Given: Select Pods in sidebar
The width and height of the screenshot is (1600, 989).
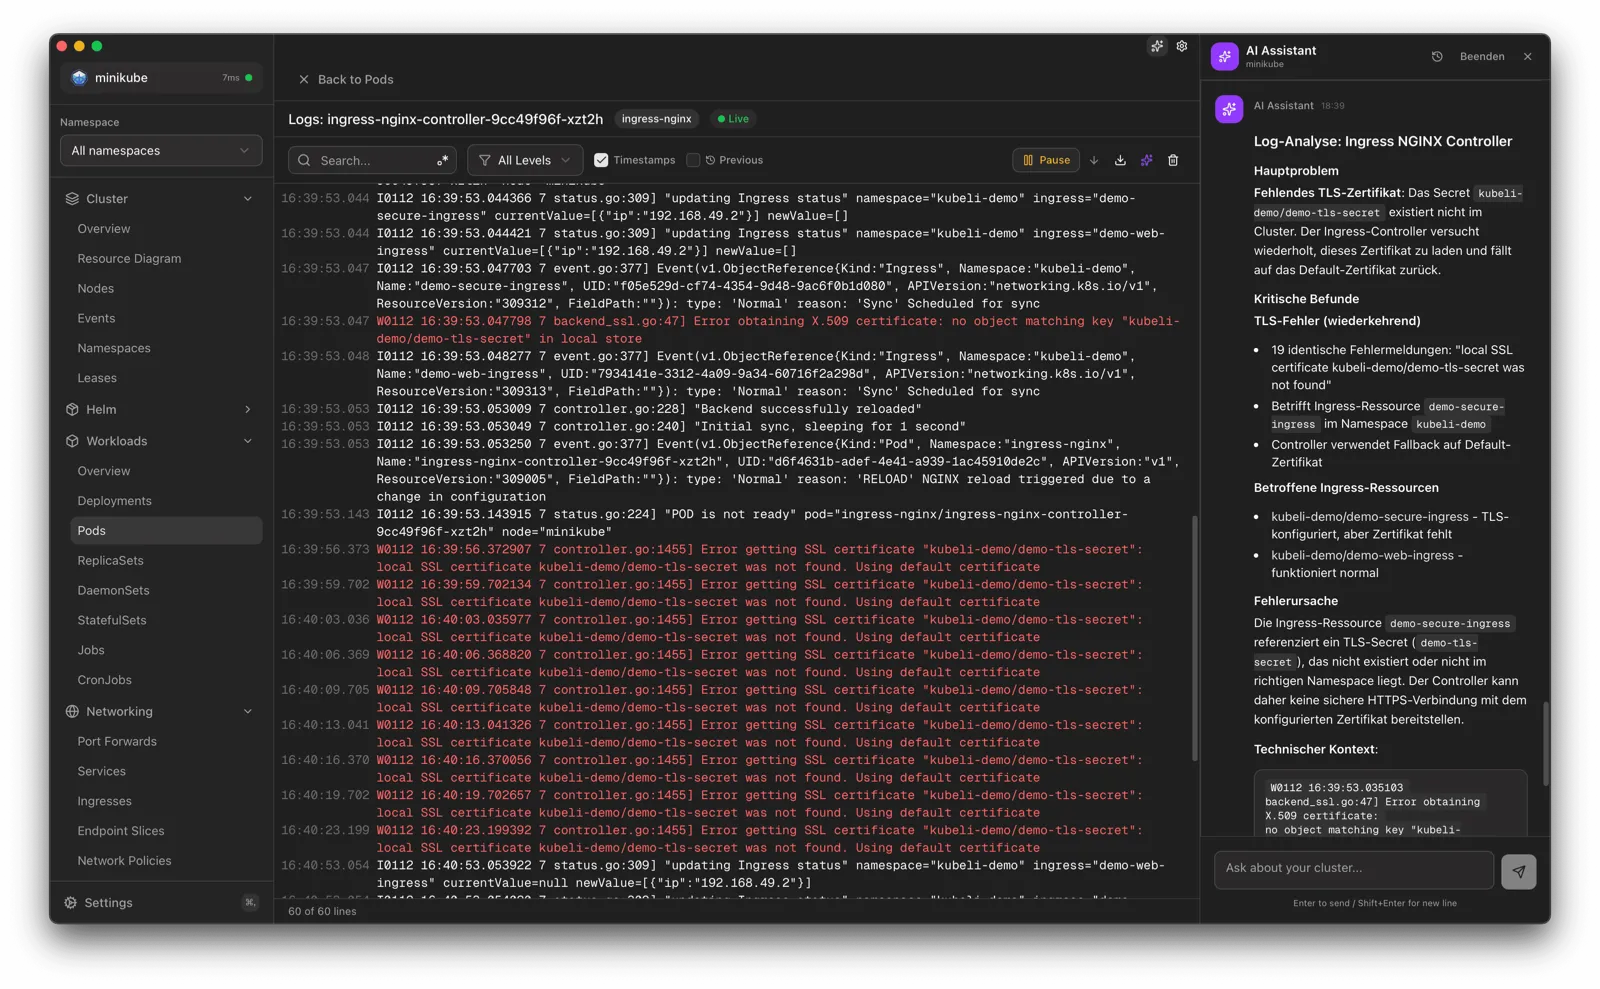Looking at the screenshot, I should tap(166, 531).
